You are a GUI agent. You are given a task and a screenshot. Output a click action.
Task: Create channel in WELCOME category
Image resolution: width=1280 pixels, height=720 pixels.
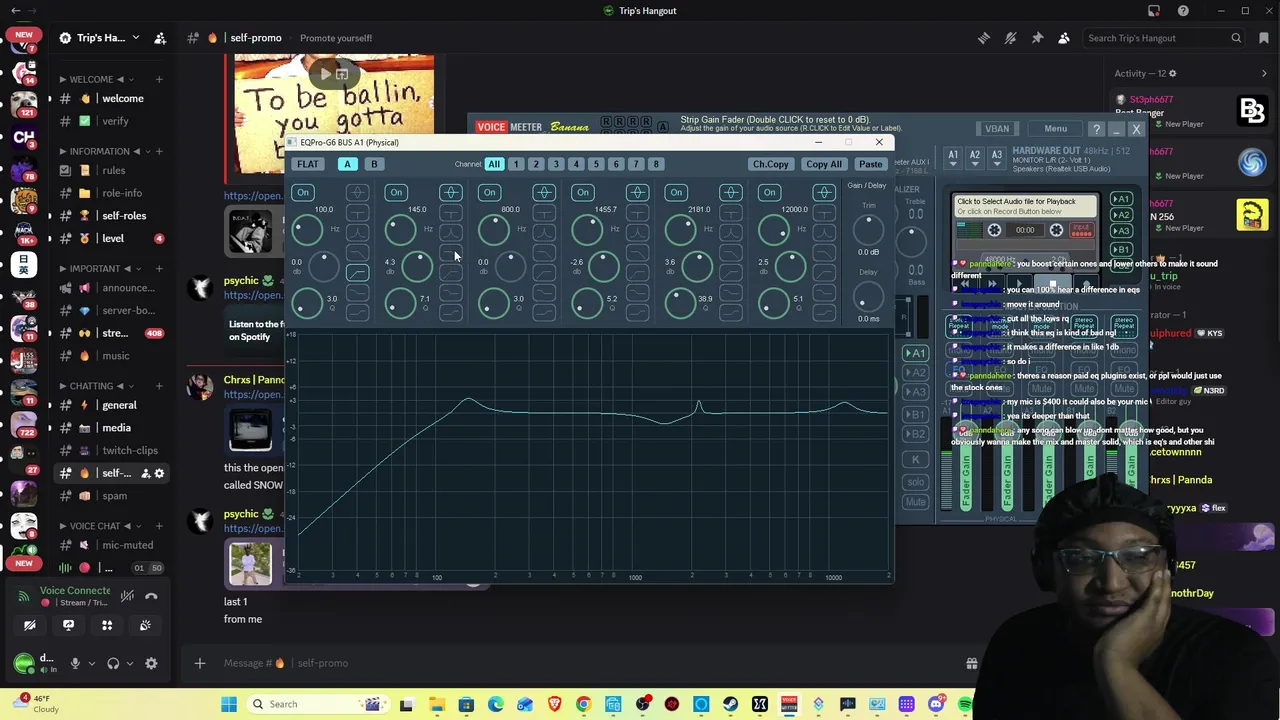click(x=158, y=79)
